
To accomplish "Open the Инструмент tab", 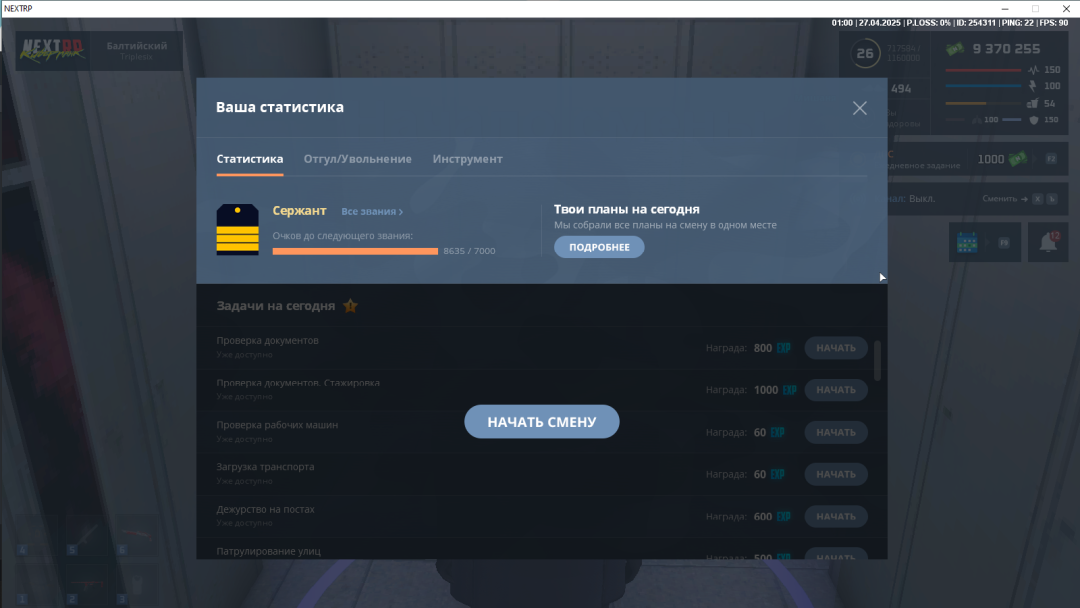I will pyautogui.click(x=467, y=159).
